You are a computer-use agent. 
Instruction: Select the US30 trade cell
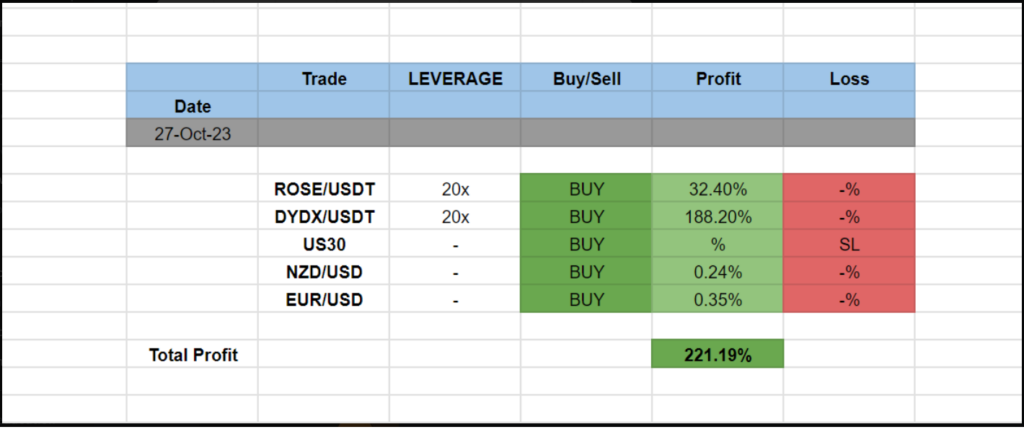323,243
